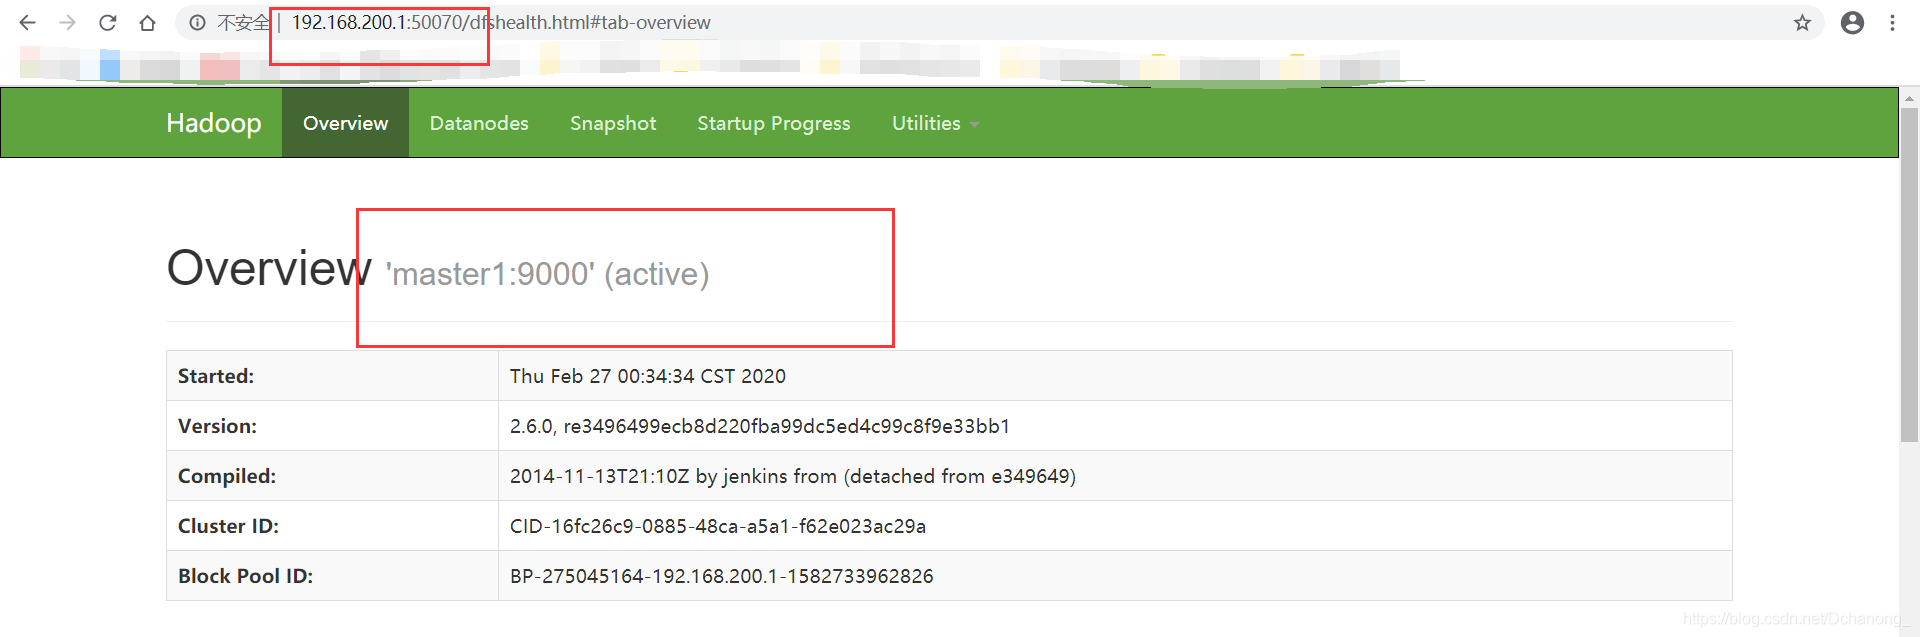This screenshot has width=1920, height=637.
Task: Expand the Utilities dropdown menu
Action: (x=934, y=123)
